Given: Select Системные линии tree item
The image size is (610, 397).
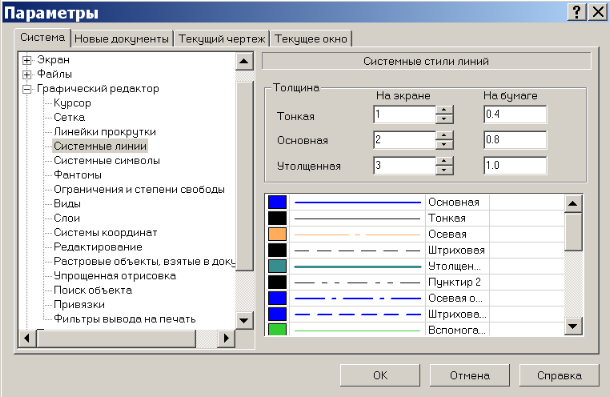Looking at the screenshot, I should click(x=100, y=146).
